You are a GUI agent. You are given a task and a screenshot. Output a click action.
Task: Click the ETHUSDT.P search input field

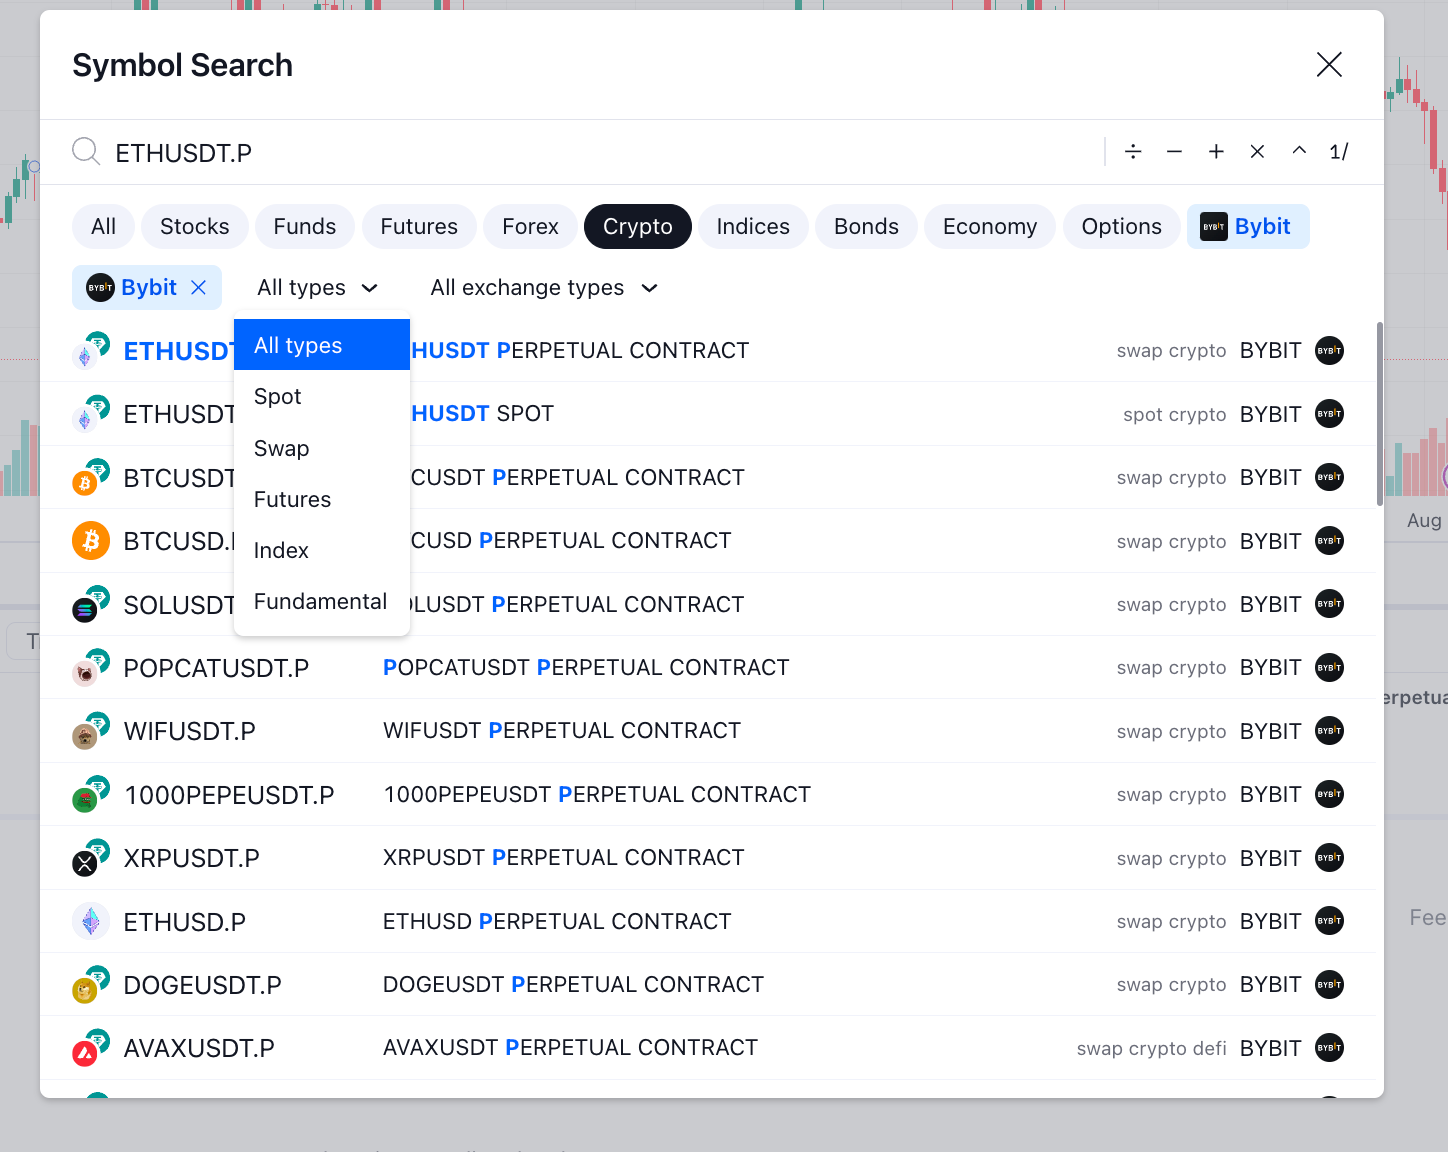coord(600,152)
